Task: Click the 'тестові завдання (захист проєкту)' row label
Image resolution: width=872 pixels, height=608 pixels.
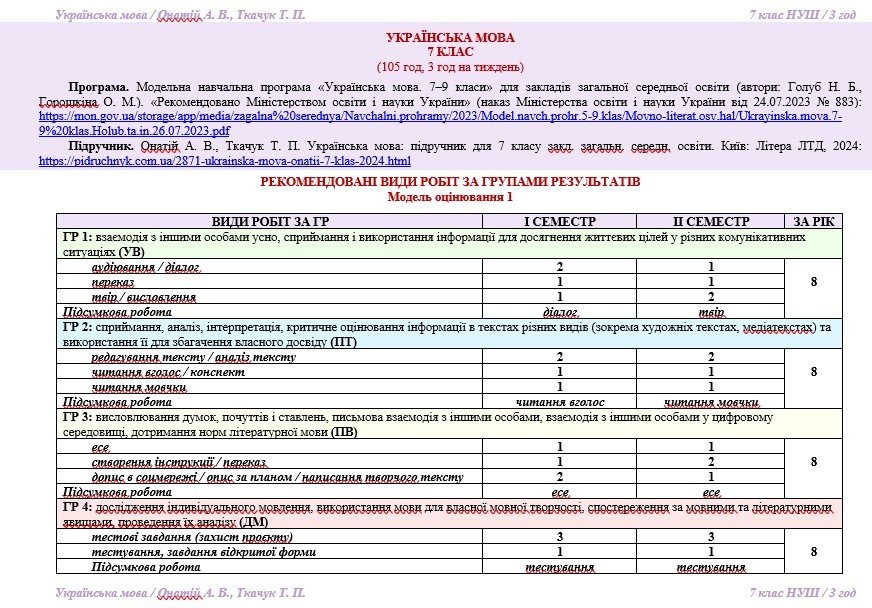Action: click(x=192, y=537)
